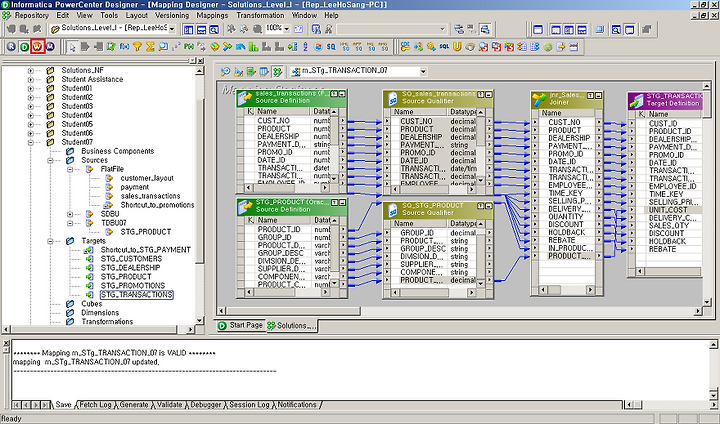Click CUST_NO port in SQ_sales_transactions
Screen dimensions: 720x424
click(x=416, y=122)
